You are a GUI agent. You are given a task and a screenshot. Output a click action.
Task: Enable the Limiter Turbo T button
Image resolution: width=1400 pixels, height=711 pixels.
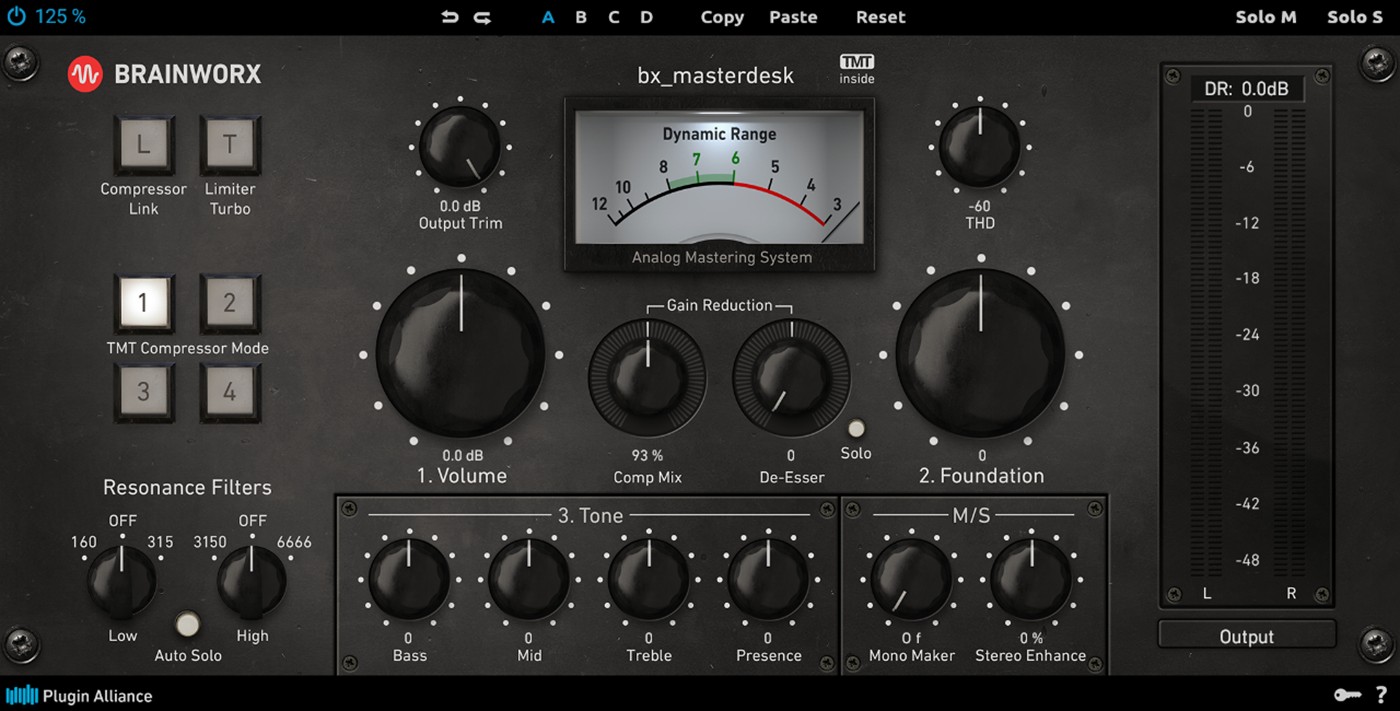[x=230, y=144]
